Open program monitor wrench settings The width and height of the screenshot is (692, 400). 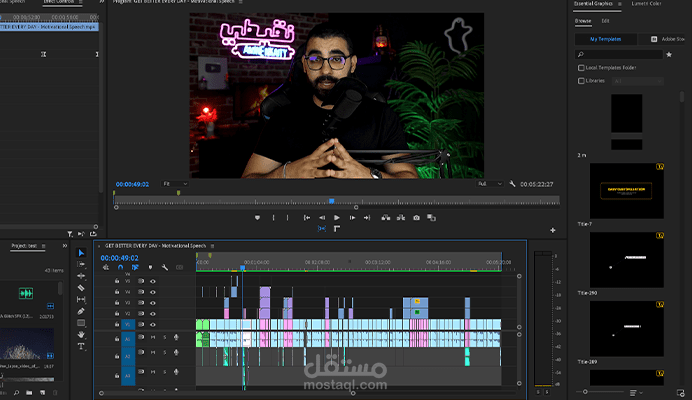(x=512, y=183)
